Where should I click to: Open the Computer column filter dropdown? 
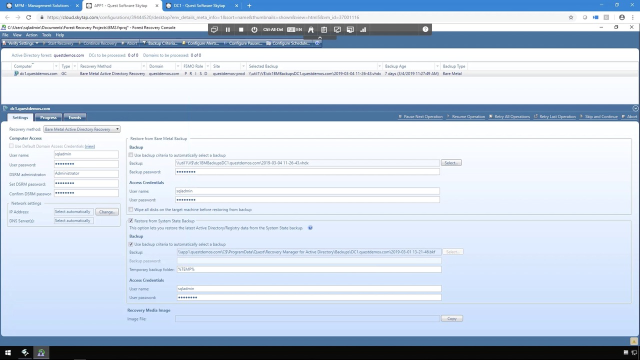[x=56, y=66]
